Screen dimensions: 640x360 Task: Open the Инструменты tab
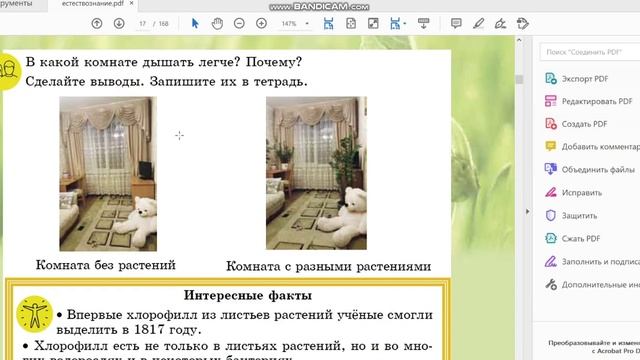pos(16,3)
